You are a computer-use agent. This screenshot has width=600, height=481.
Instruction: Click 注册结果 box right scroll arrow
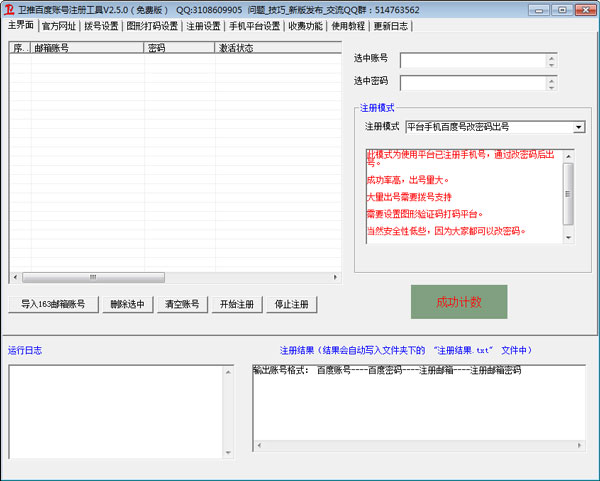579,445
